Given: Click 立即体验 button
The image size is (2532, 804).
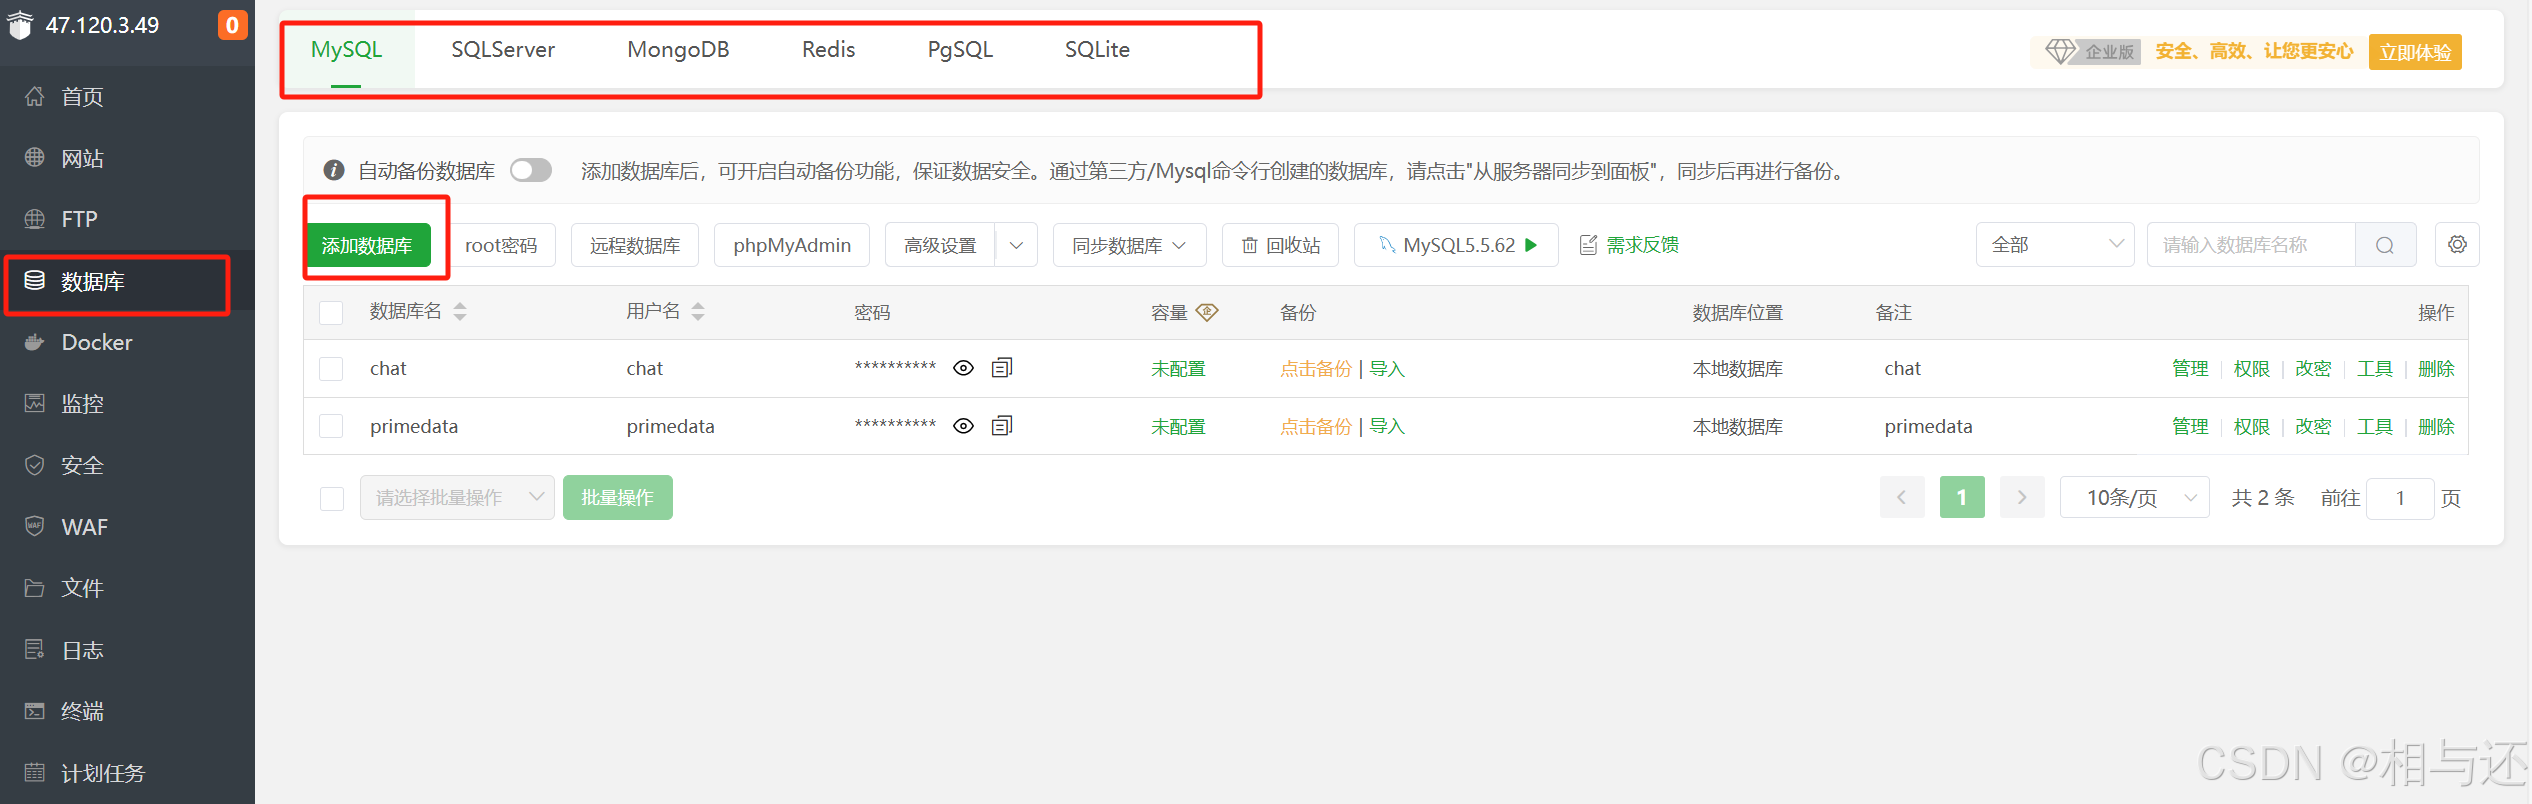Looking at the screenshot, I should [x=2415, y=52].
